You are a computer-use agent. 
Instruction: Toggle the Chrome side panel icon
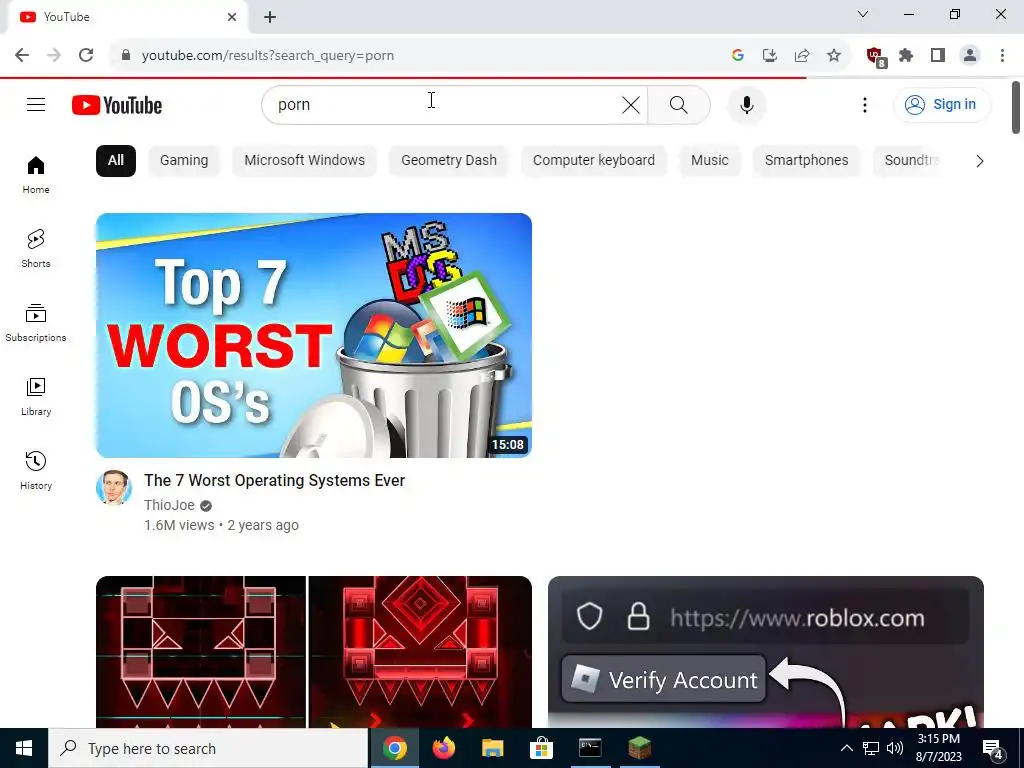(938, 56)
